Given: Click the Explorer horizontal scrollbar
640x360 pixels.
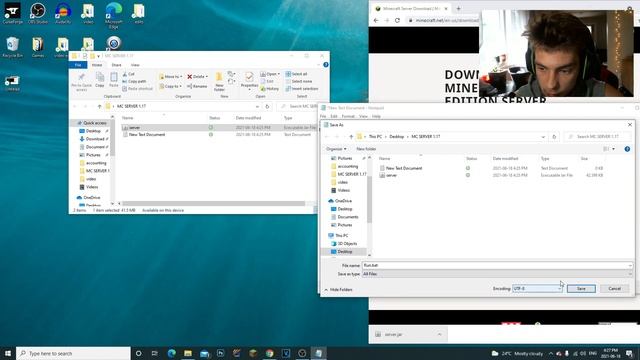Looking at the screenshot, I should pyautogui.click(x=213, y=203).
